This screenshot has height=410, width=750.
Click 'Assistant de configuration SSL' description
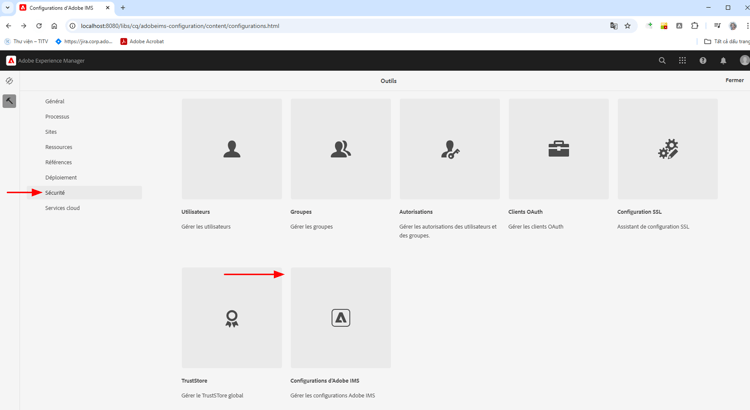tap(653, 227)
